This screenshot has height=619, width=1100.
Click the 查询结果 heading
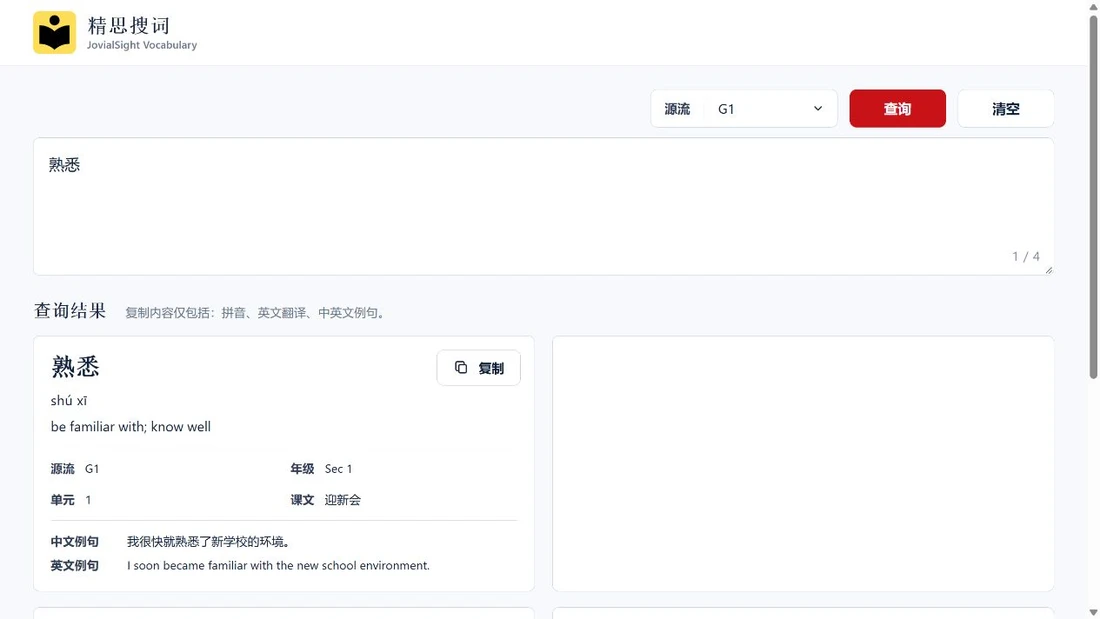[x=70, y=311]
